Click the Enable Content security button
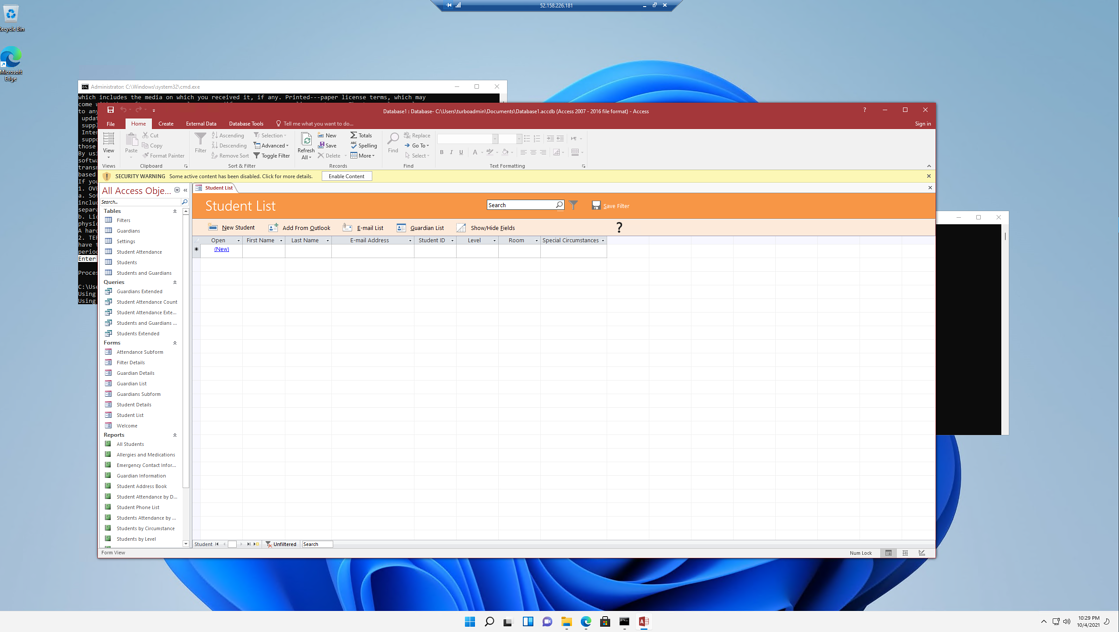Viewport: 1119px width, 632px height. coord(347,175)
